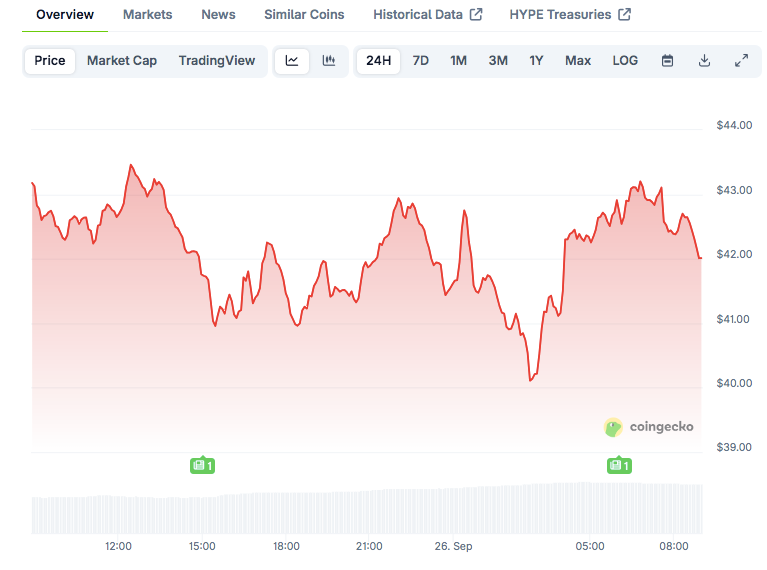
Task: Click the $40.00 price axis label
Action: [x=734, y=383]
